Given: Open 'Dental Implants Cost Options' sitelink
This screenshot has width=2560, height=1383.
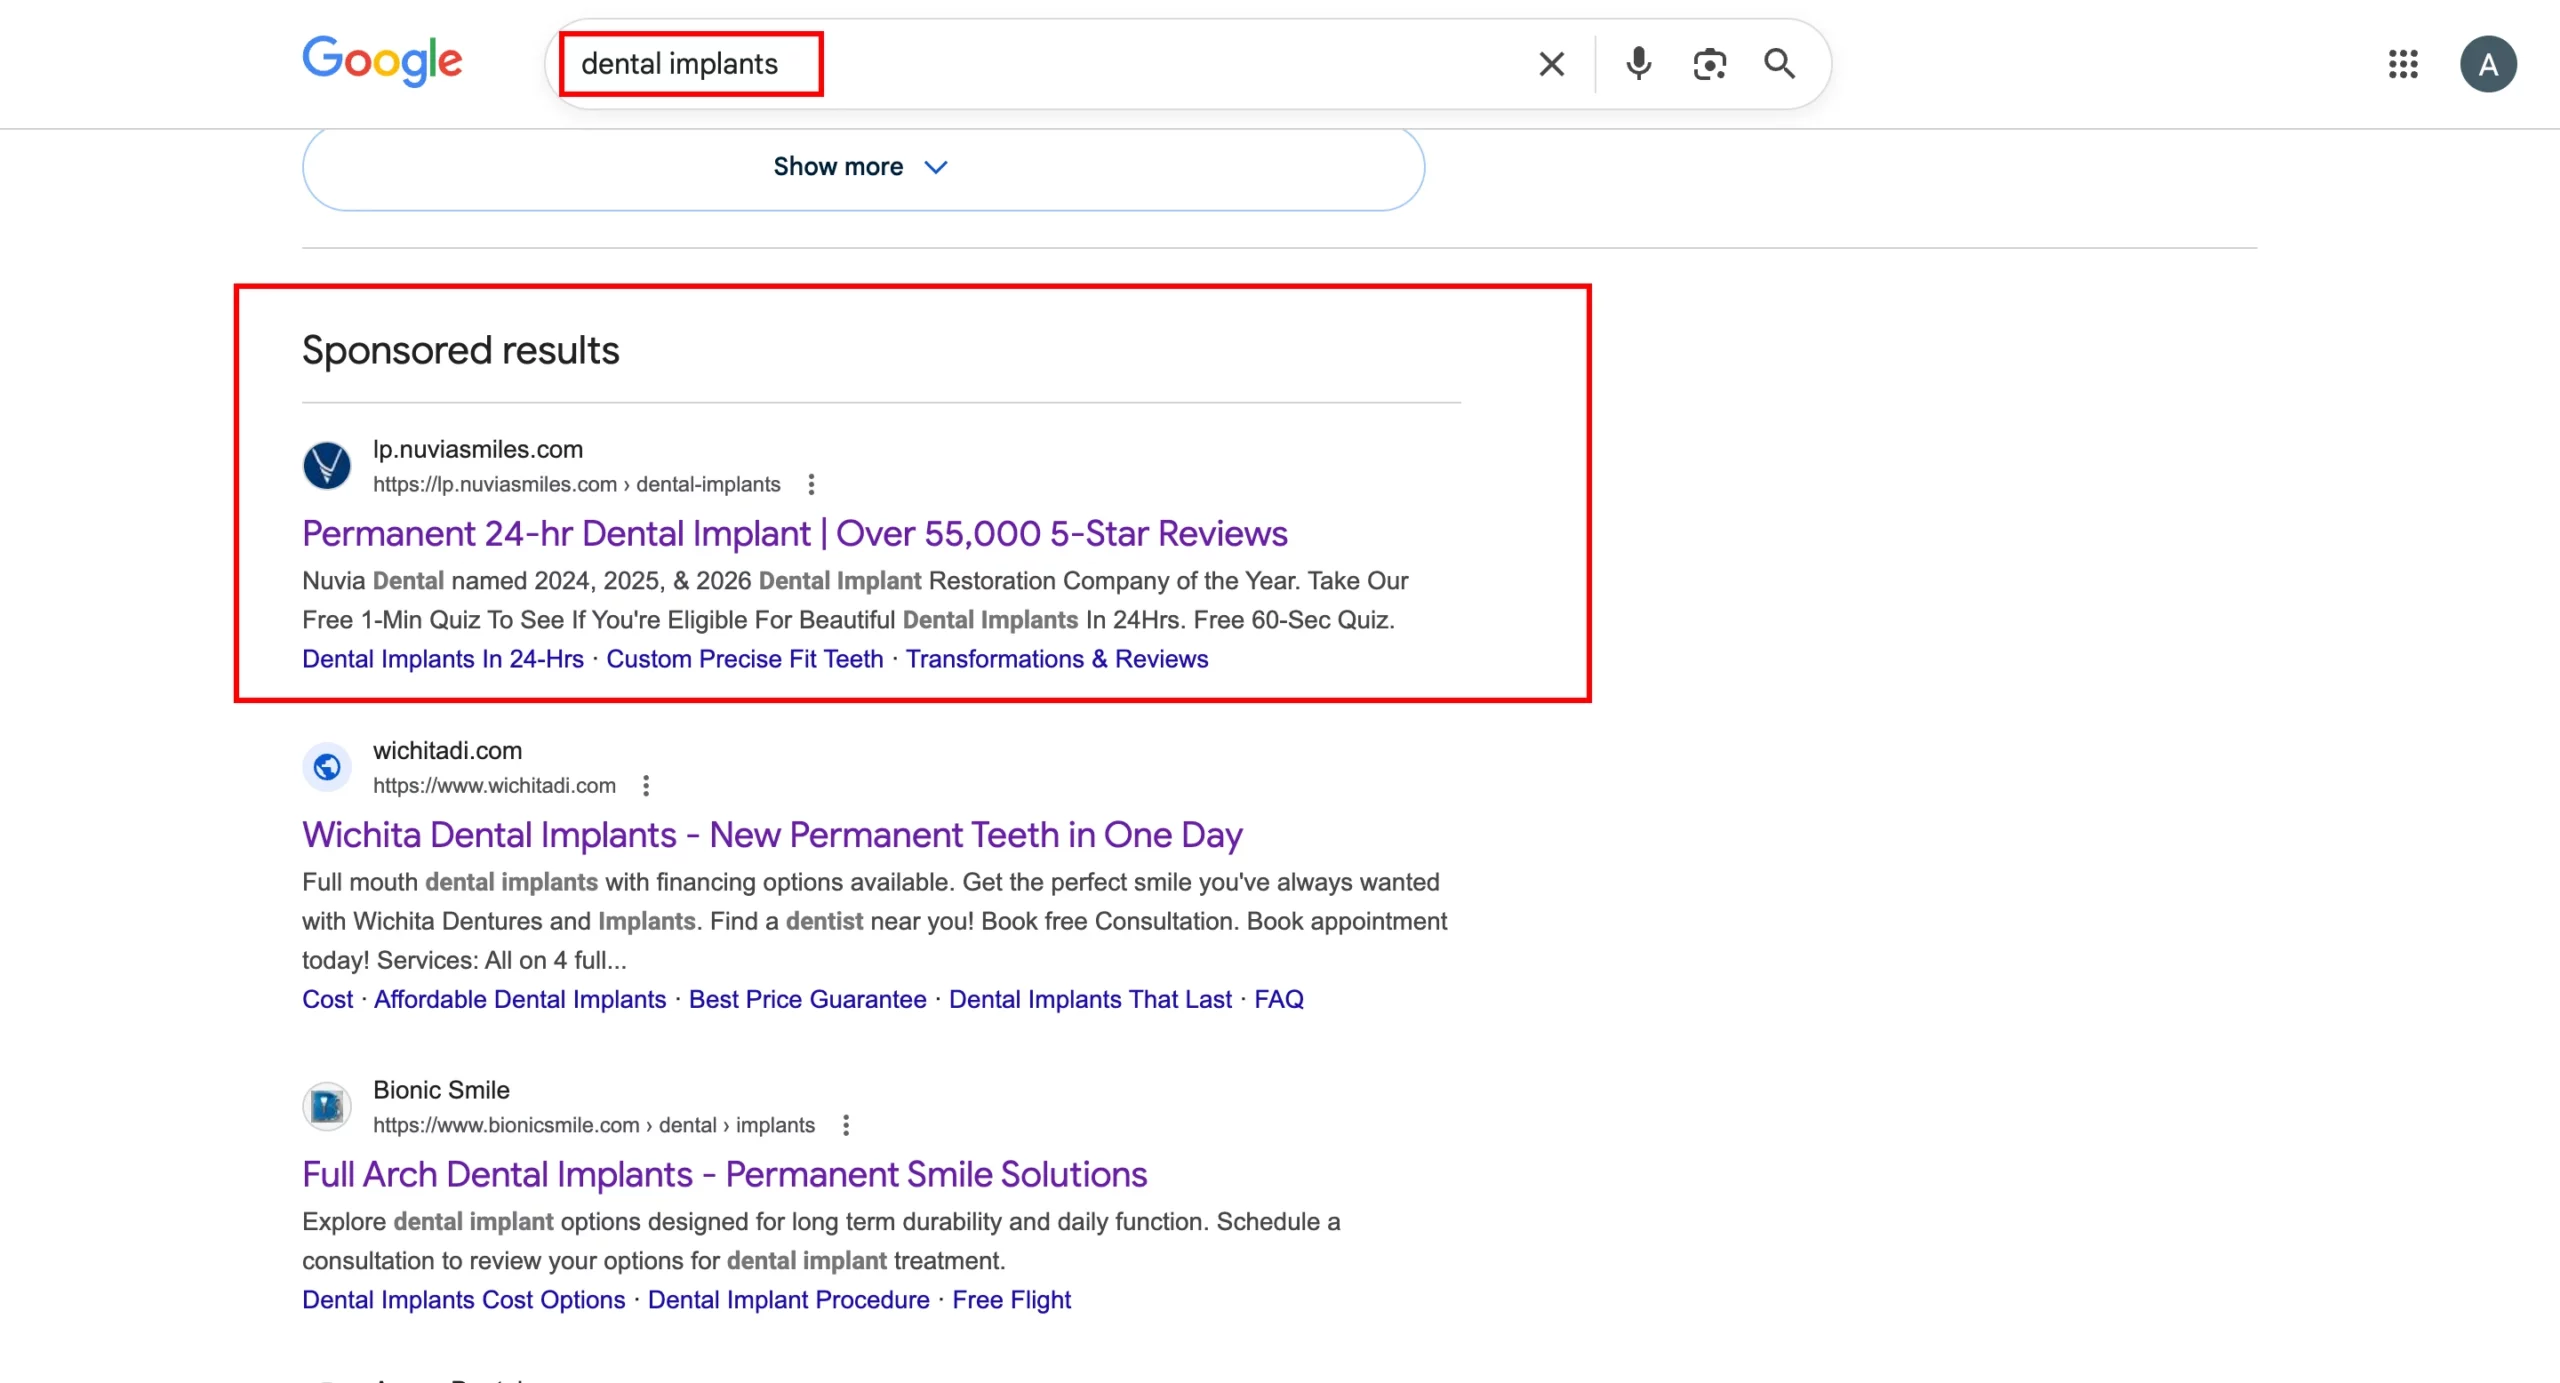Looking at the screenshot, I should (x=463, y=1299).
